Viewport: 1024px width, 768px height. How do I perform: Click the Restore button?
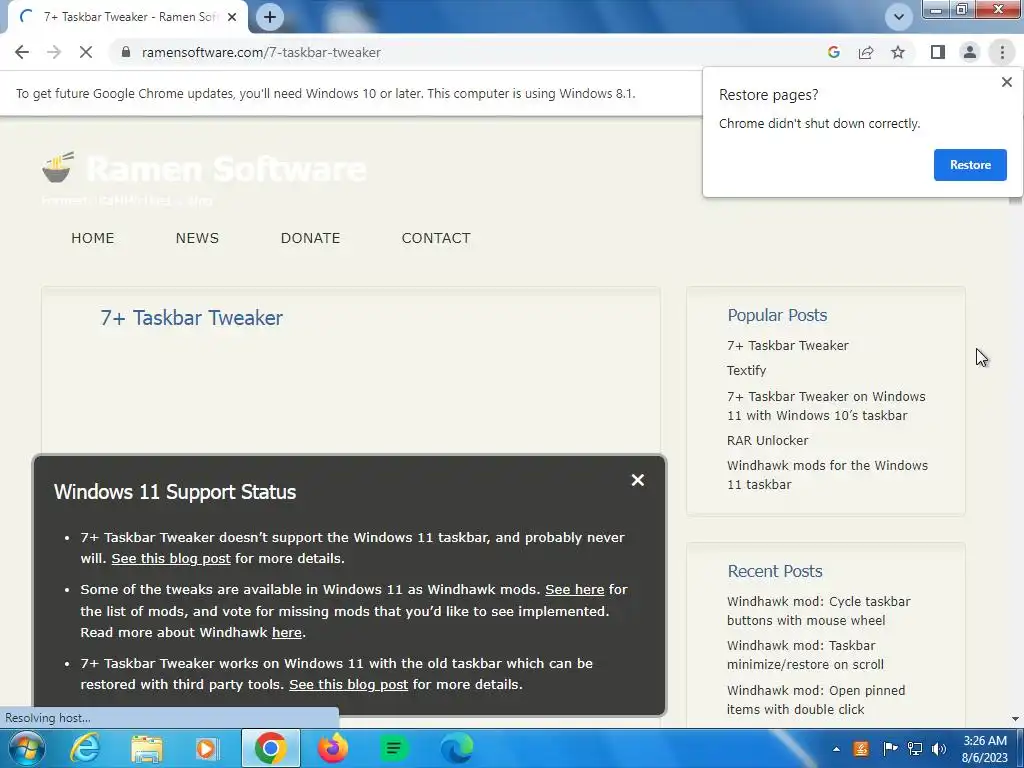(x=970, y=165)
